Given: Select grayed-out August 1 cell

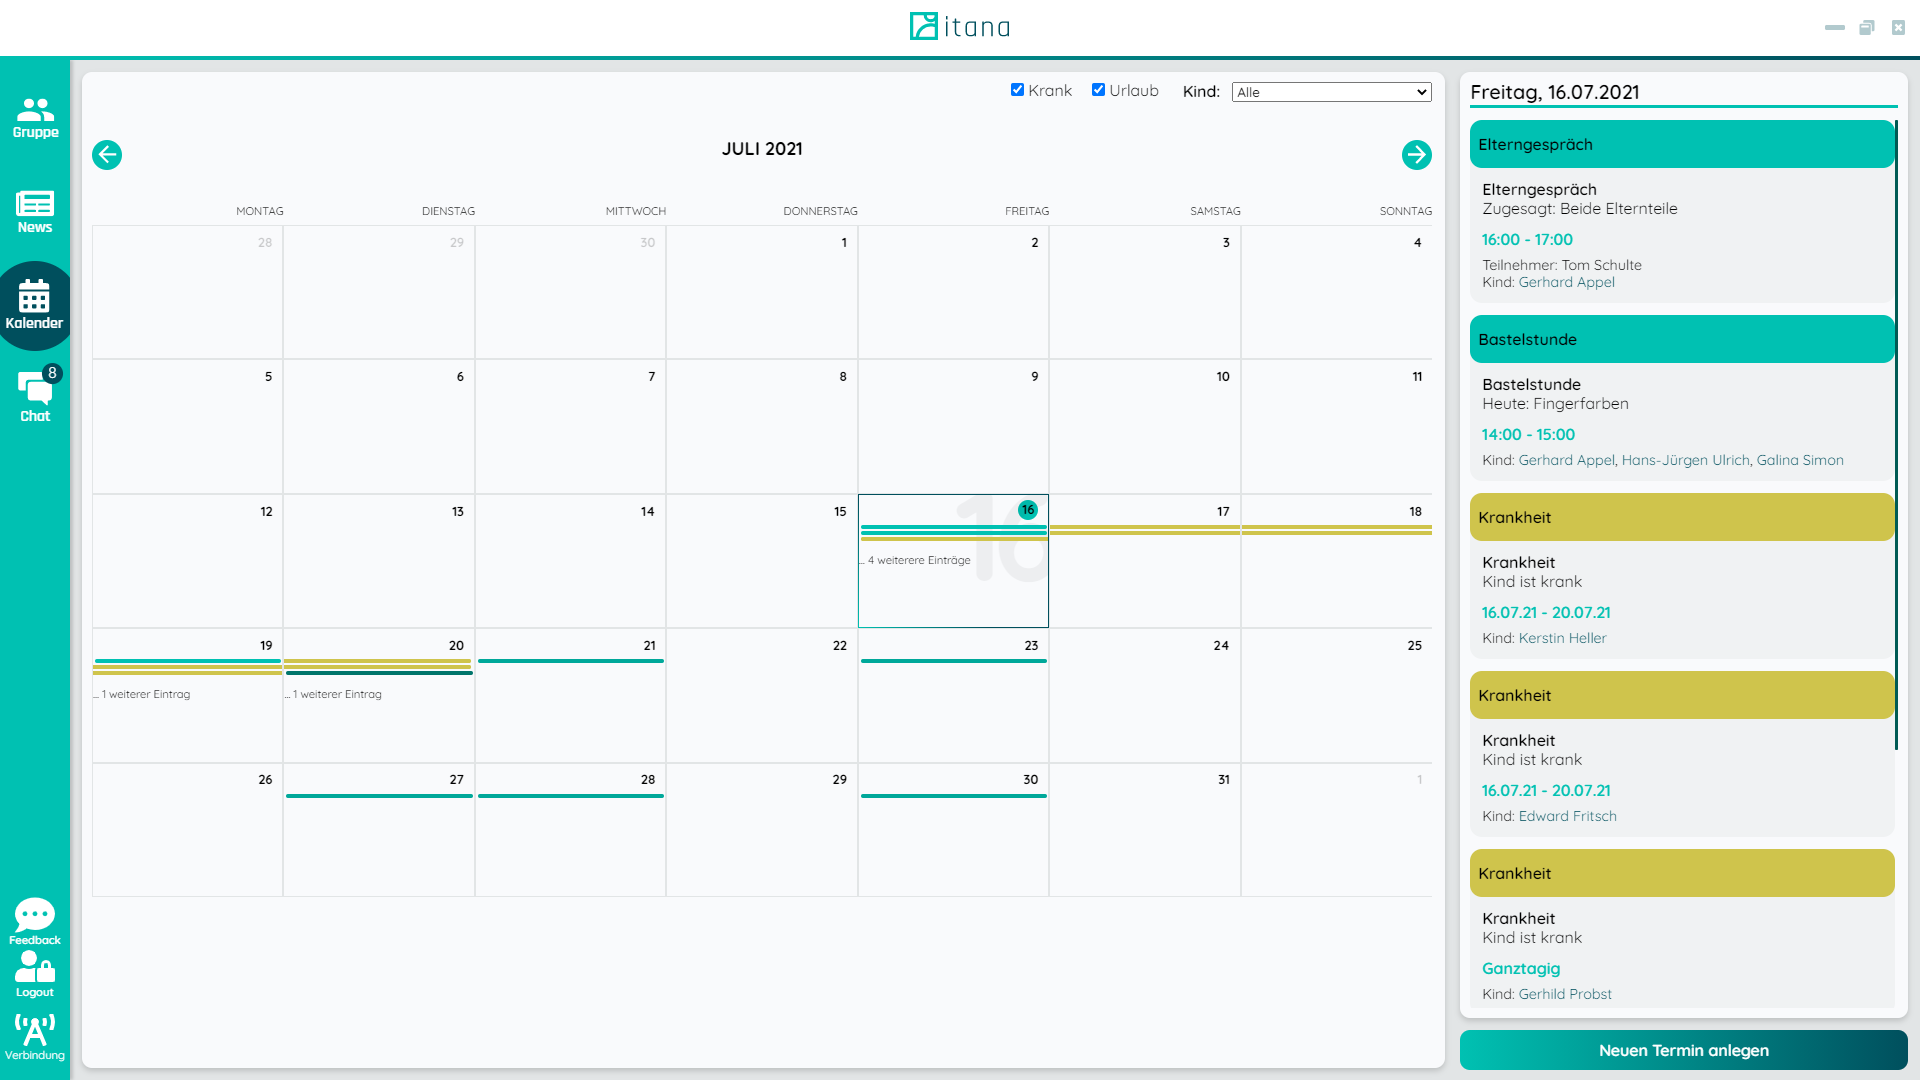Looking at the screenshot, I should pyautogui.click(x=1336, y=830).
